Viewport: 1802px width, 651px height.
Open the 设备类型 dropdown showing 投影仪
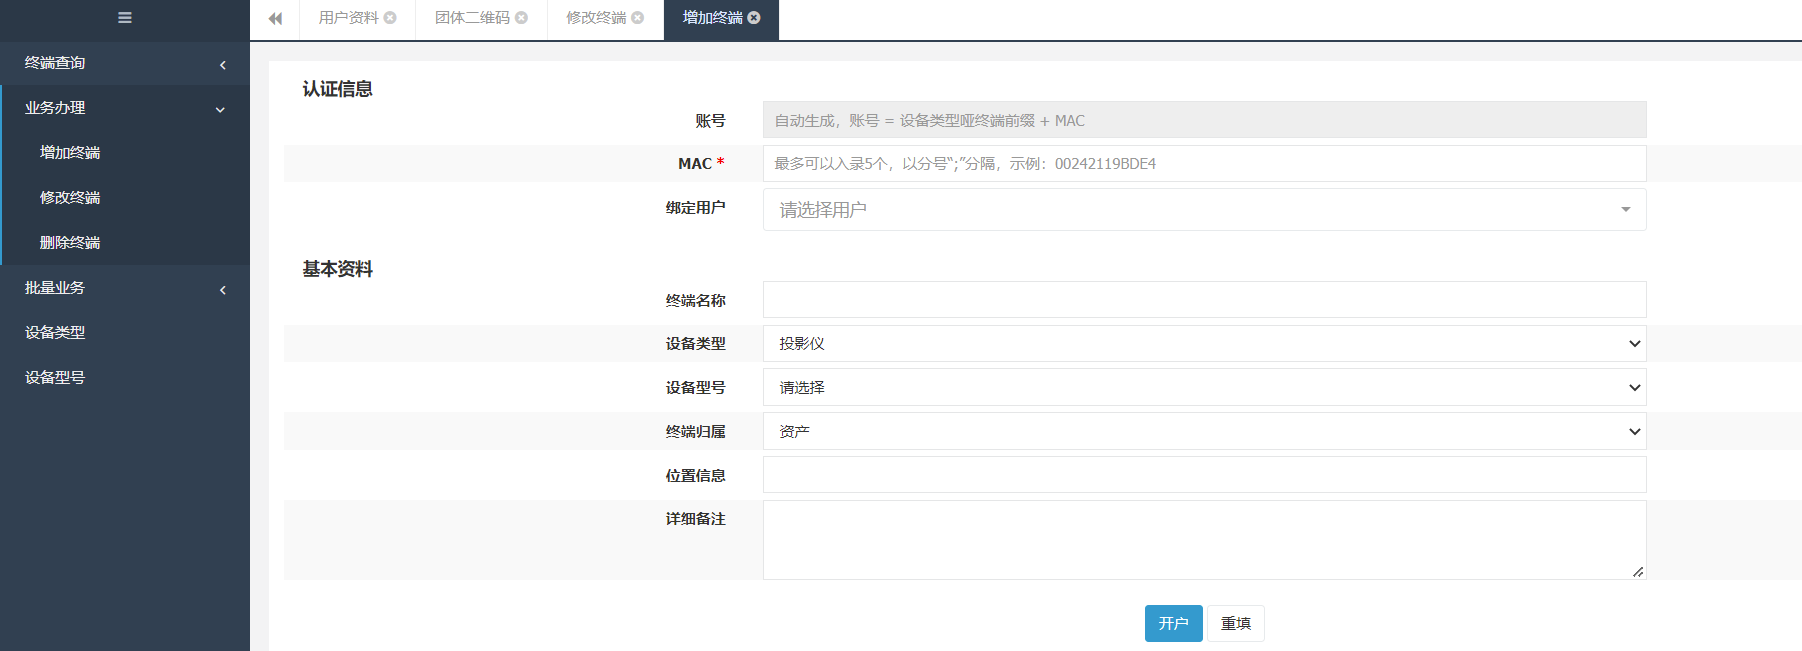point(1204,344)
